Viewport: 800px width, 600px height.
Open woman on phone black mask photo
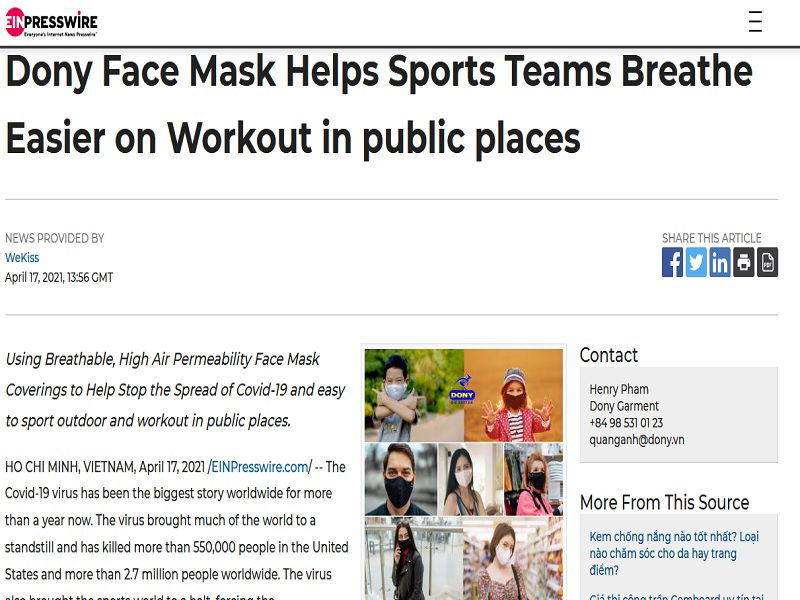pyautogui.click(x=414, y=559)
